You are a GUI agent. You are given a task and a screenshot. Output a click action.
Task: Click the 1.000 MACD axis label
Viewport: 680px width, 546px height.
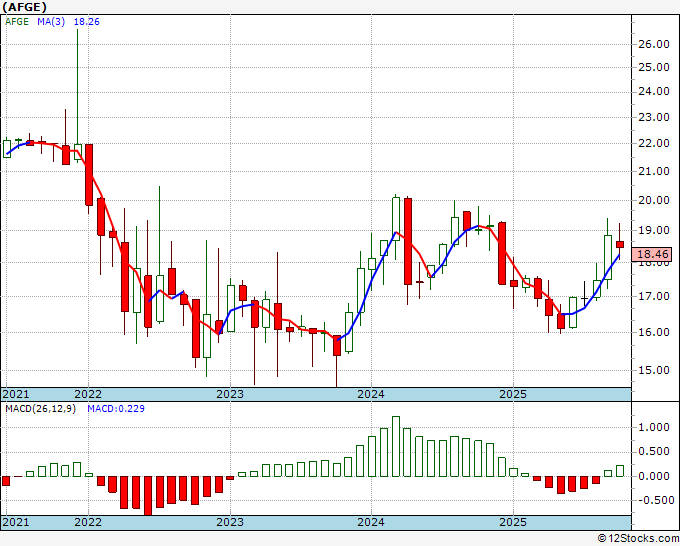pyautogui.click(x=654, y=428)
